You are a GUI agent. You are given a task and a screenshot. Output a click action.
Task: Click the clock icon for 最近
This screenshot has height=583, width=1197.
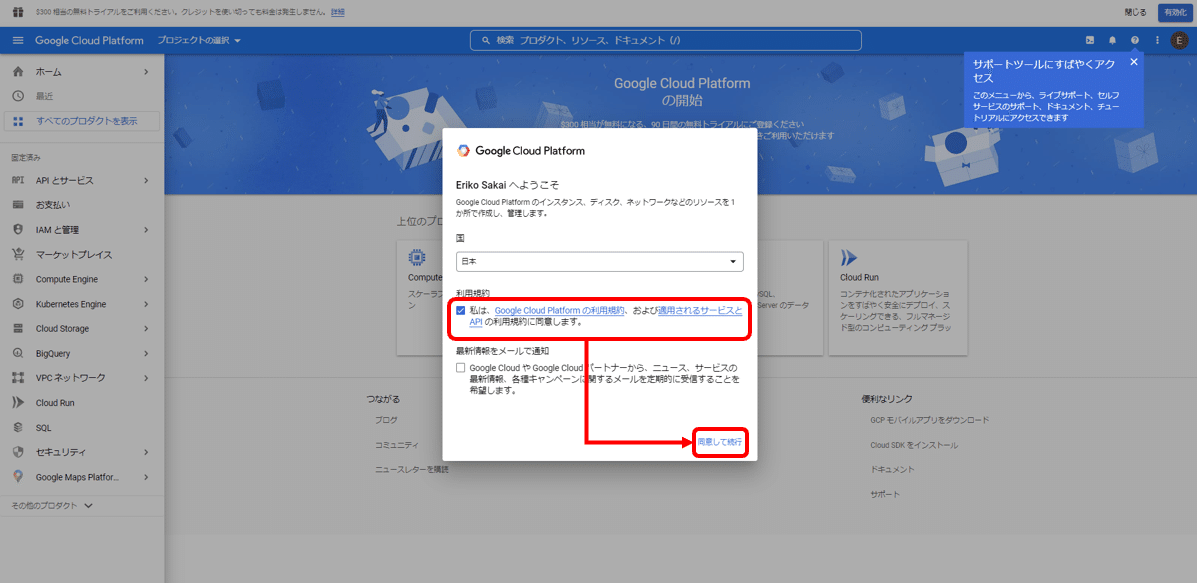click(18, 96)
